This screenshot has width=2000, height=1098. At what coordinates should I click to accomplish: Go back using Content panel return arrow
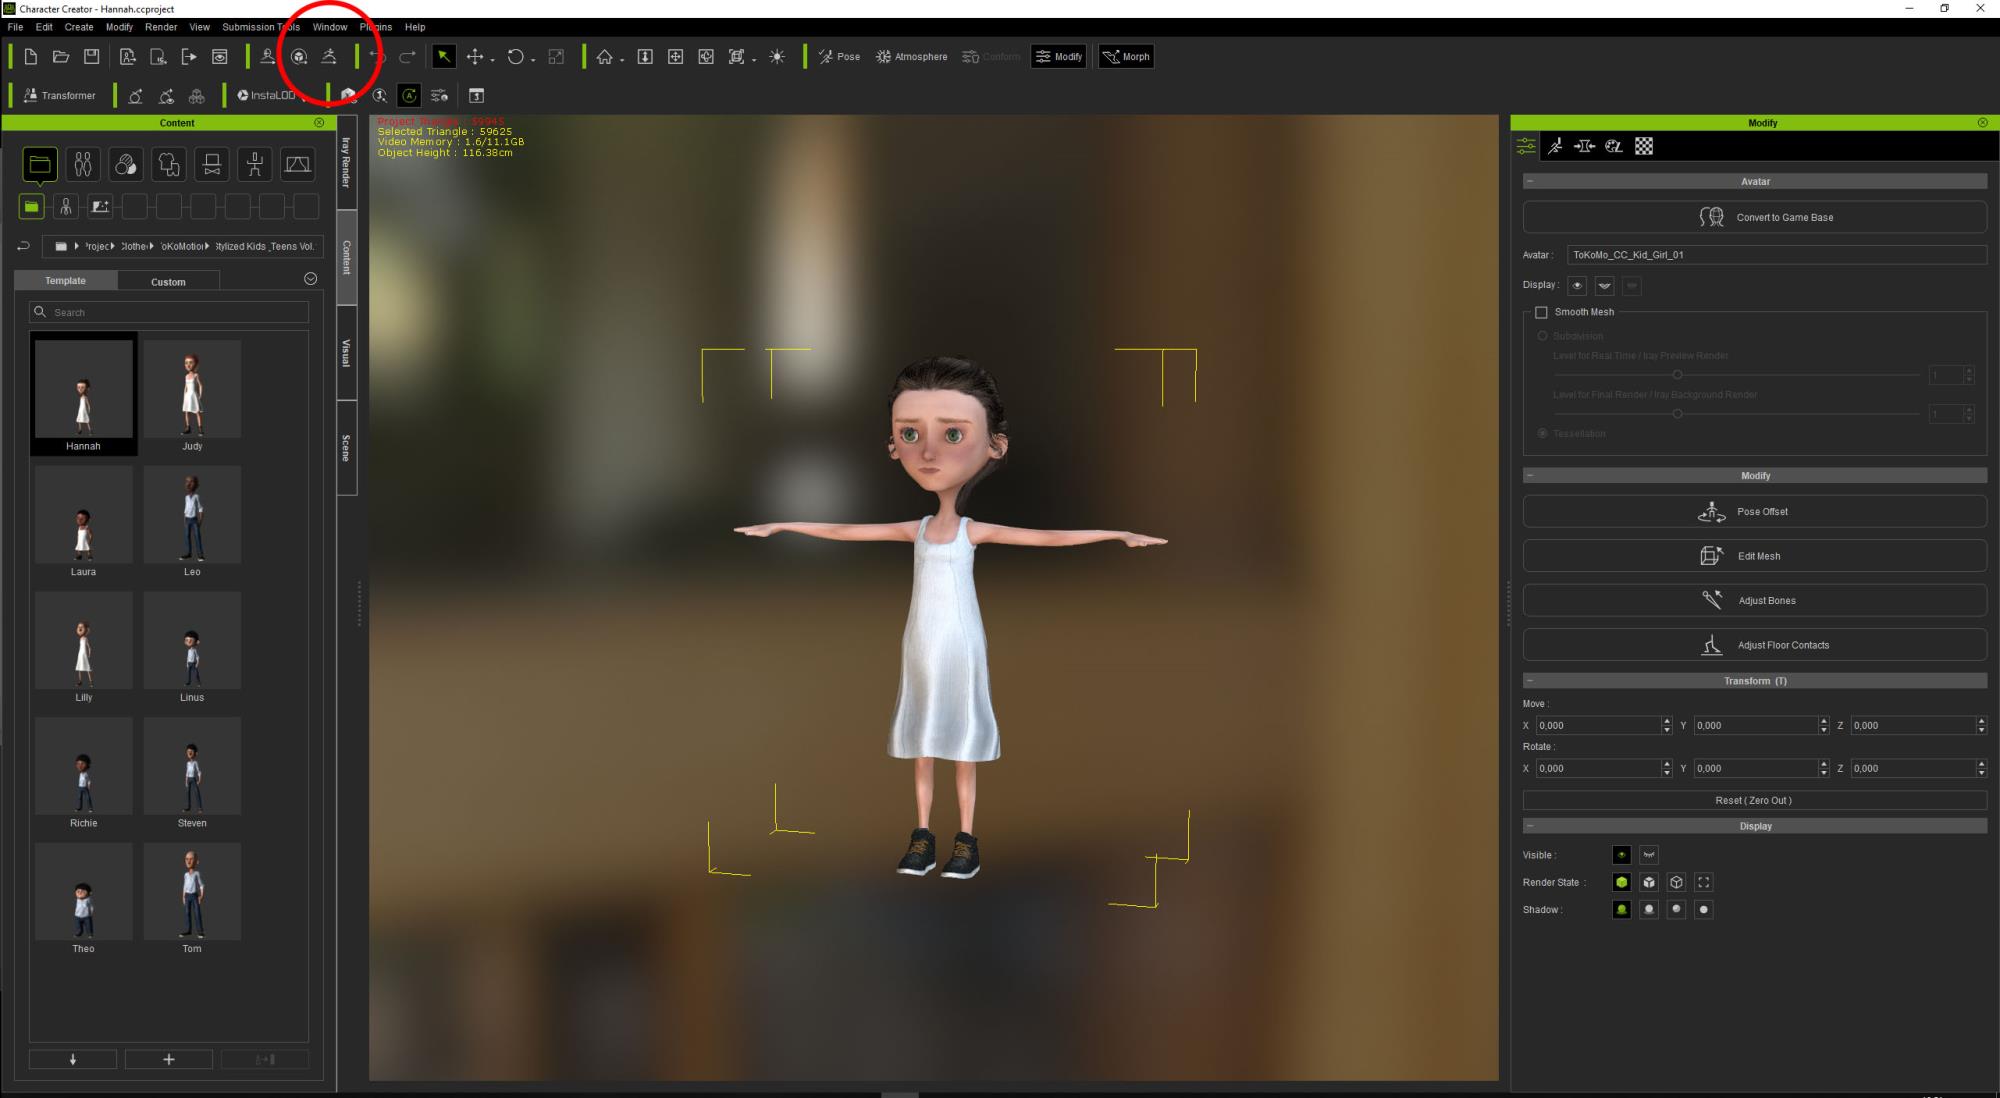click(x=23, y=246)
